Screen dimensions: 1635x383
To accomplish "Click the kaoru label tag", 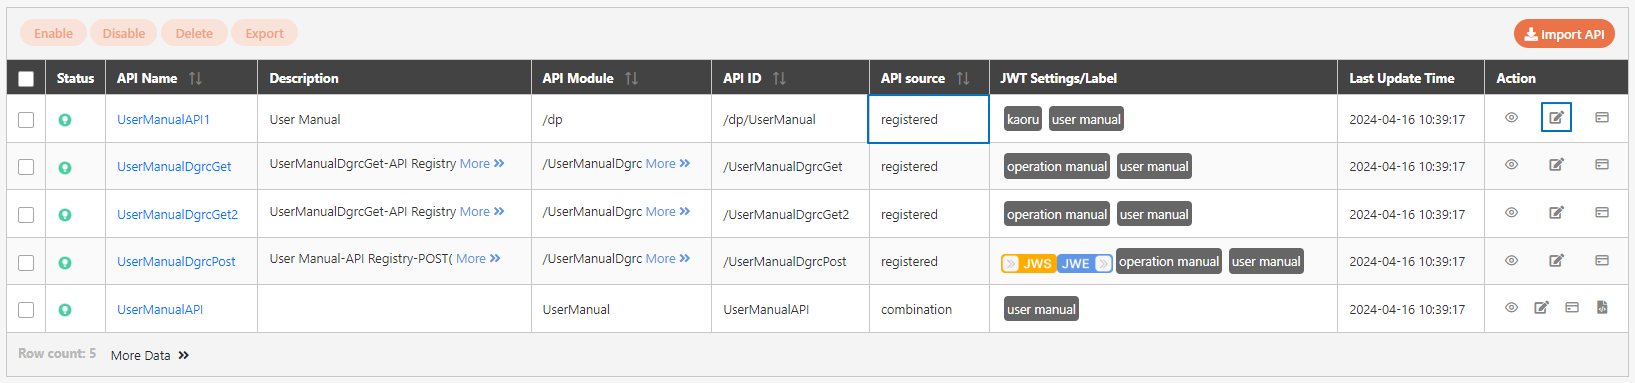I will pyautogui.click(x=1023, y=119).
